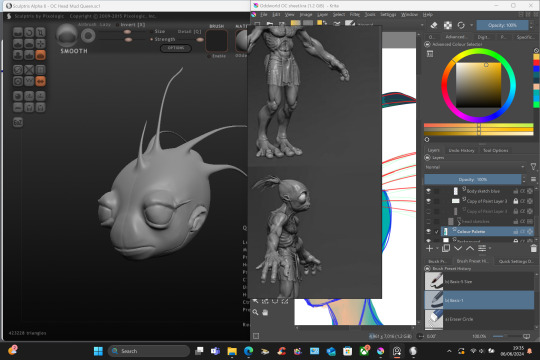Add a new layer with plus icon
The image size is (540, 360).
tap(429, 248)
